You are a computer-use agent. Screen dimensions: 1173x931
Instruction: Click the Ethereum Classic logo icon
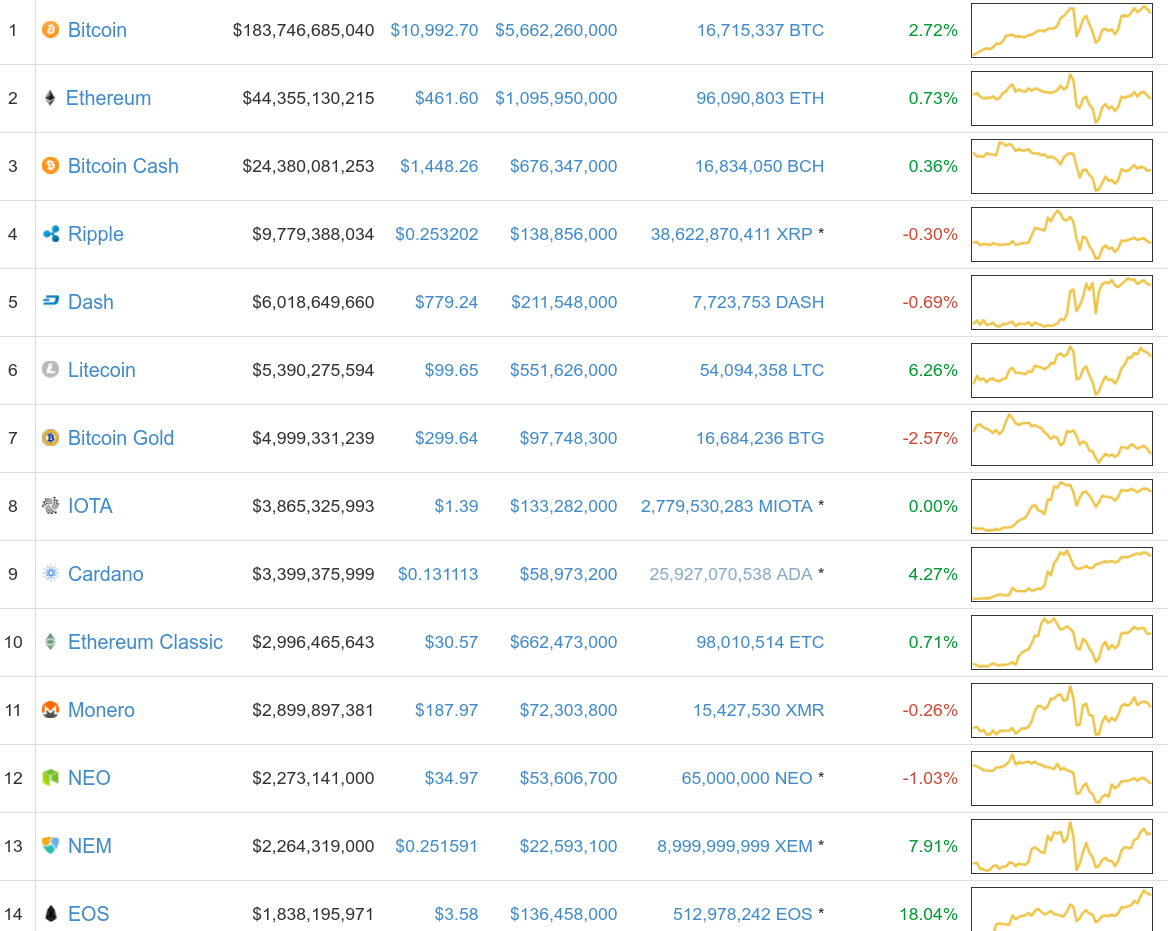(50, 642)
